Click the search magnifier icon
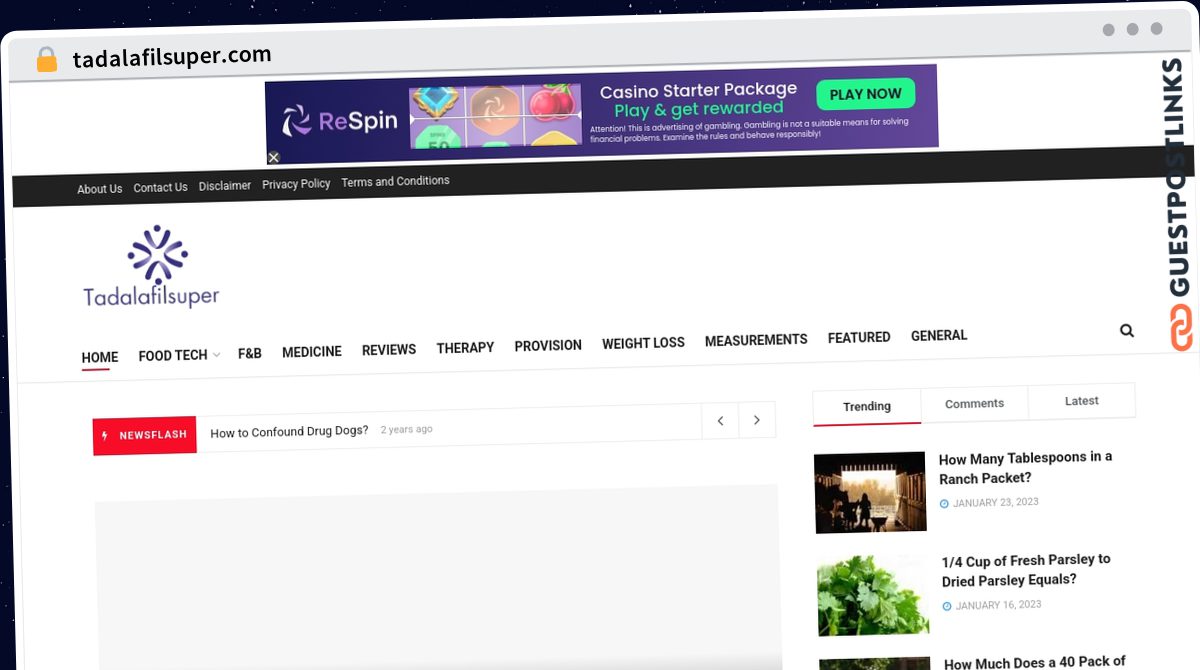The height and width of the screenshot is (670, 1200). coord(1127,331)
